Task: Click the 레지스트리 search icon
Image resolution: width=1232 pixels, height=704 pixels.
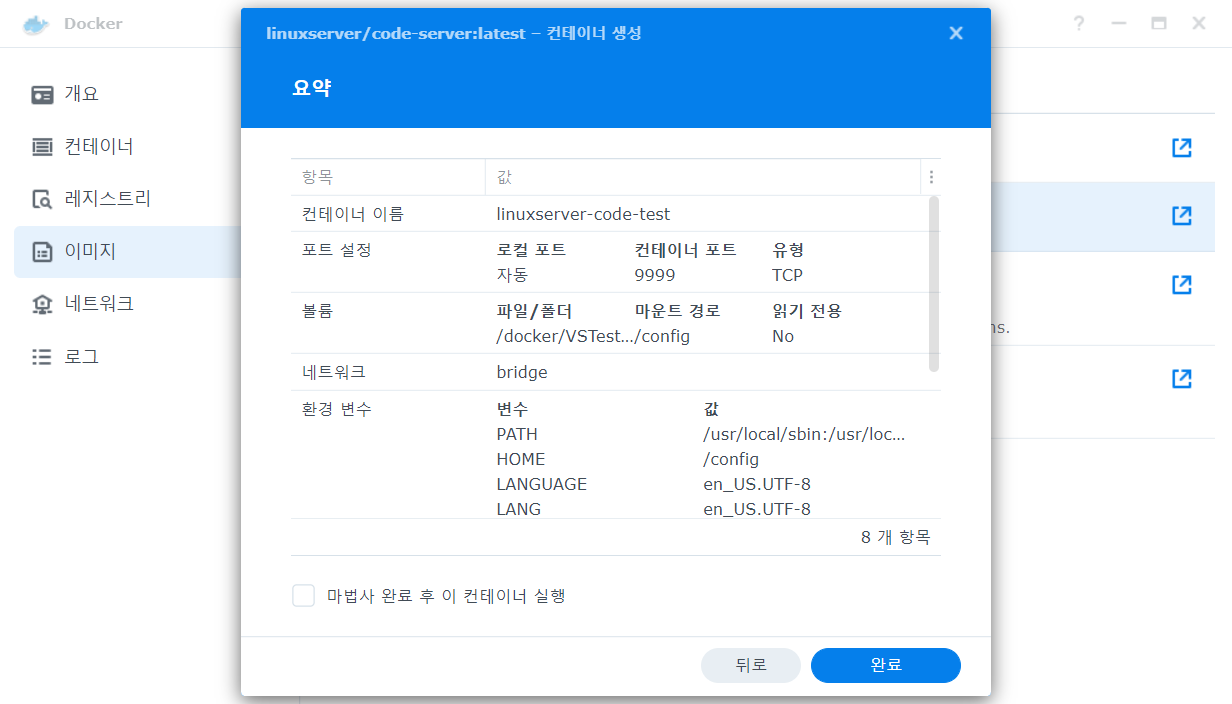Action: 42,199
